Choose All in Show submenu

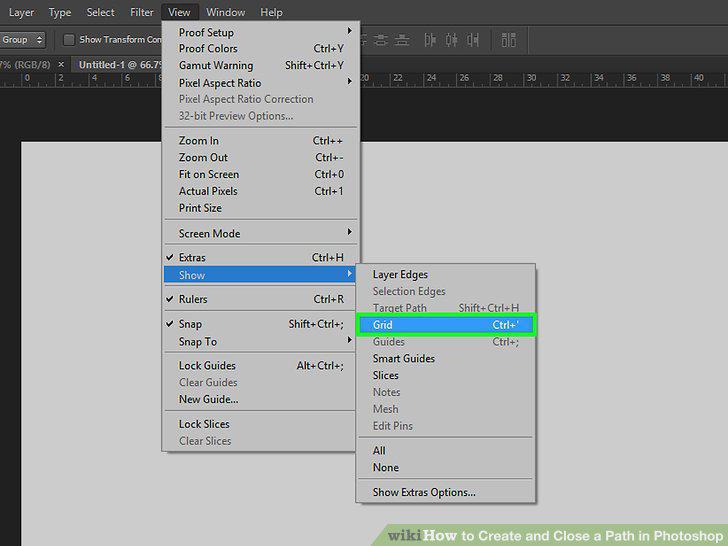pyautogui.click(x=446, y=450)
